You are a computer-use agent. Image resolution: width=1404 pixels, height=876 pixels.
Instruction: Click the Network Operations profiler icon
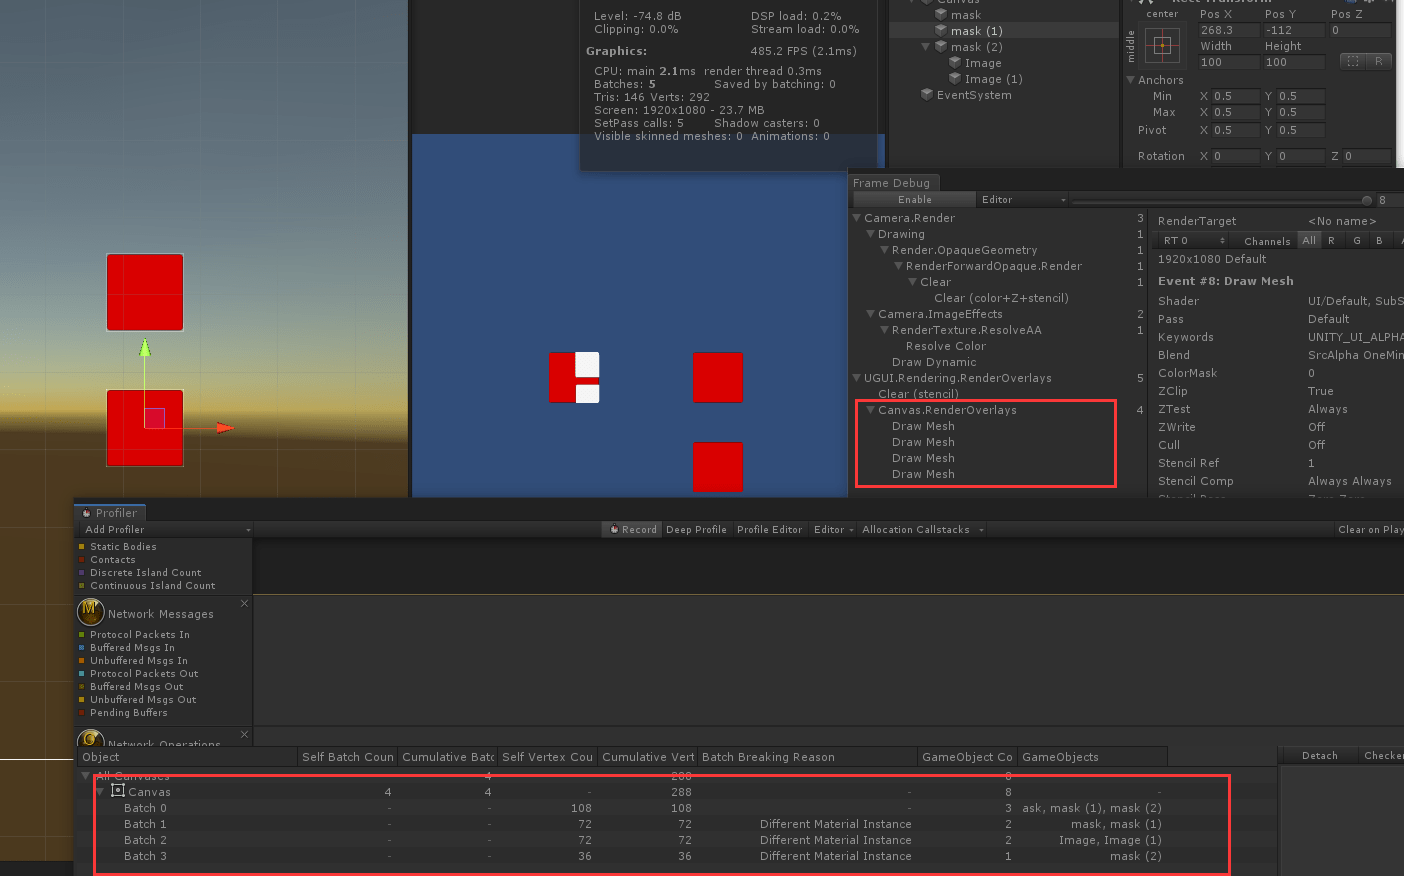coord(91,739)
